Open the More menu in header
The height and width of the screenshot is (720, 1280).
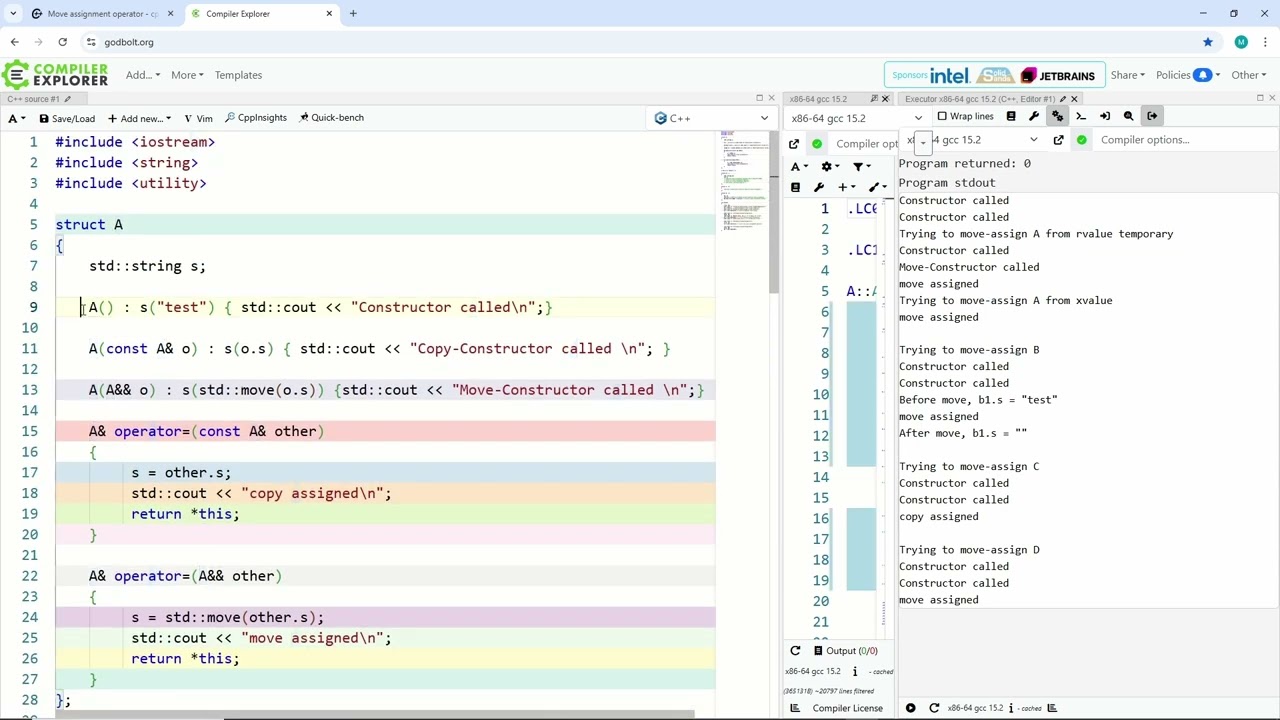click(187, 75)
